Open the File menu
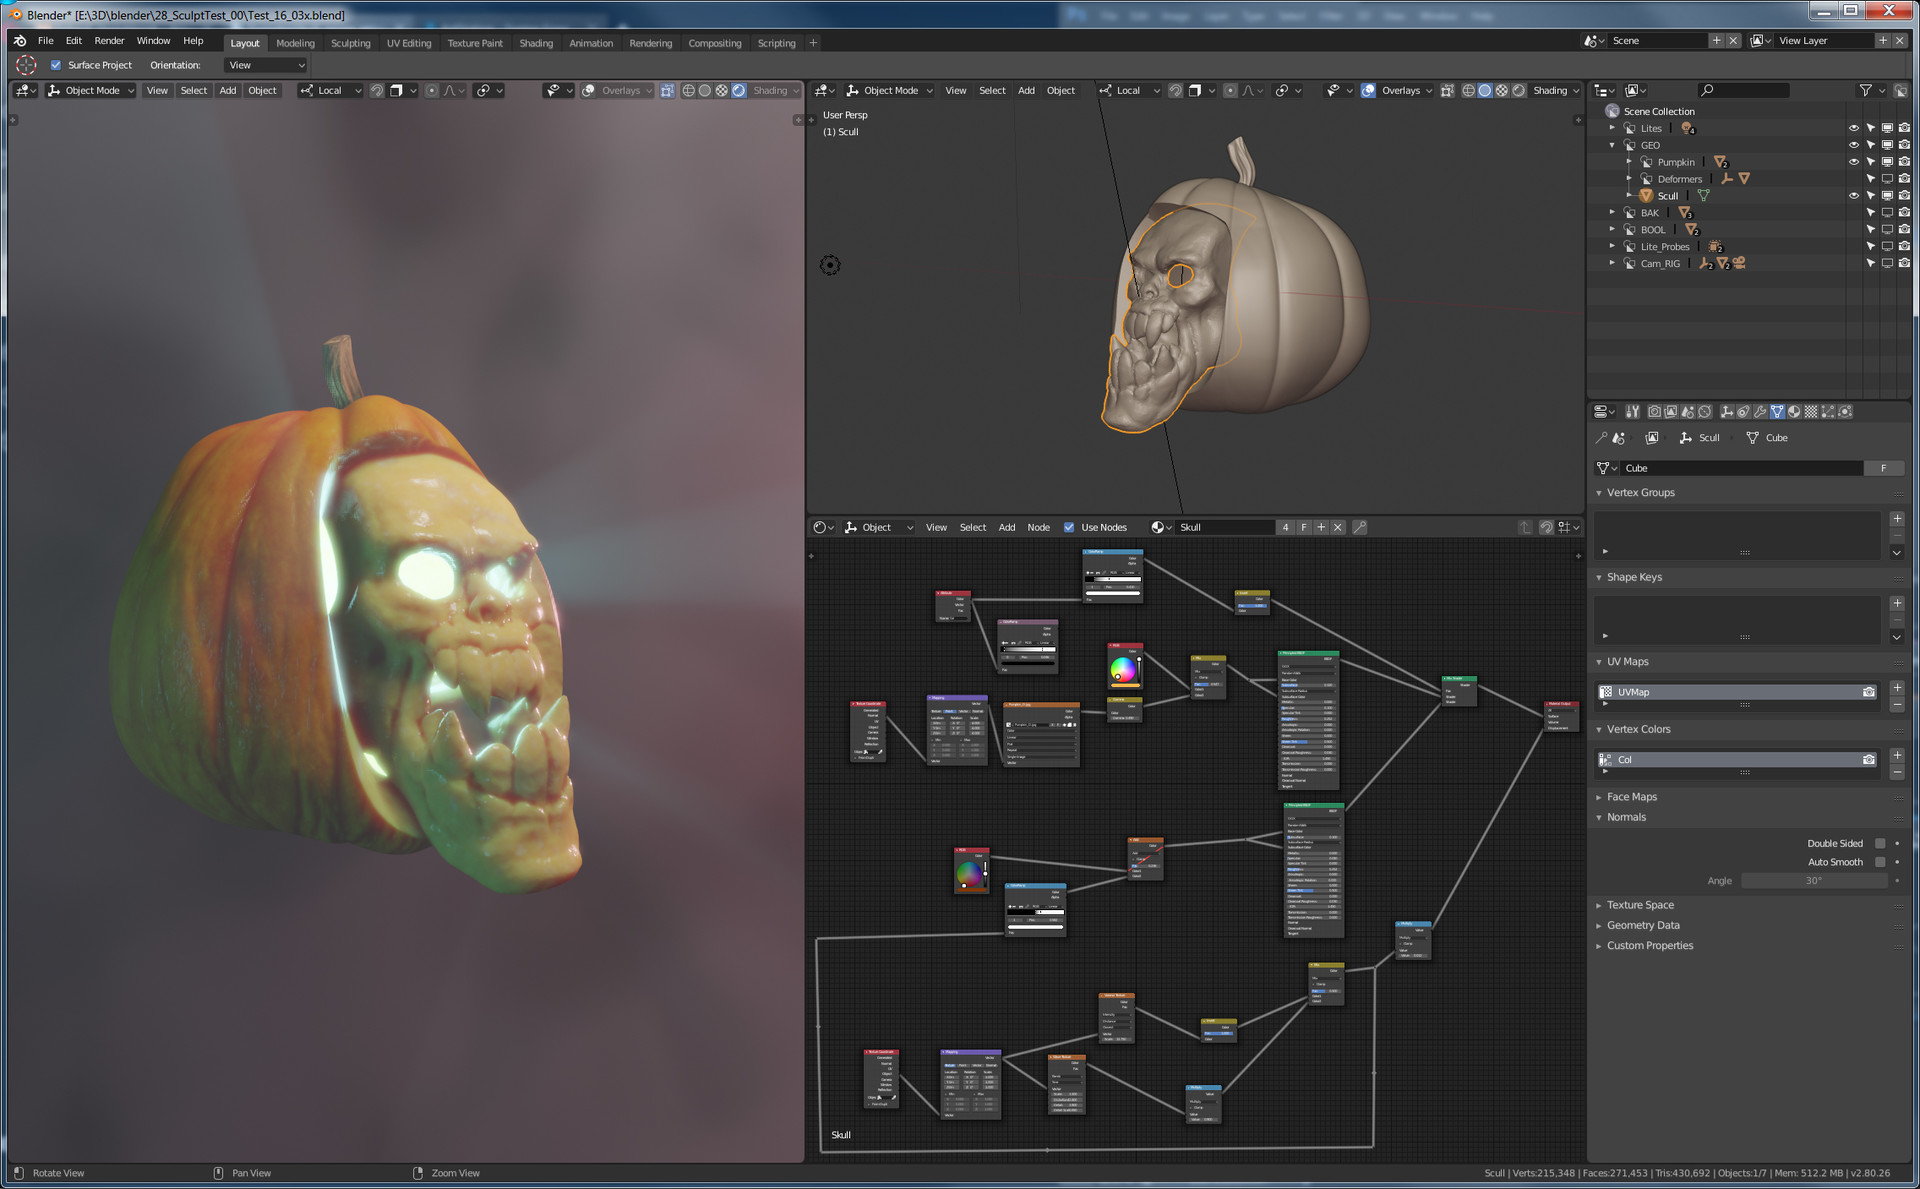1920x1189 pixels. click(x=46, y=41)
